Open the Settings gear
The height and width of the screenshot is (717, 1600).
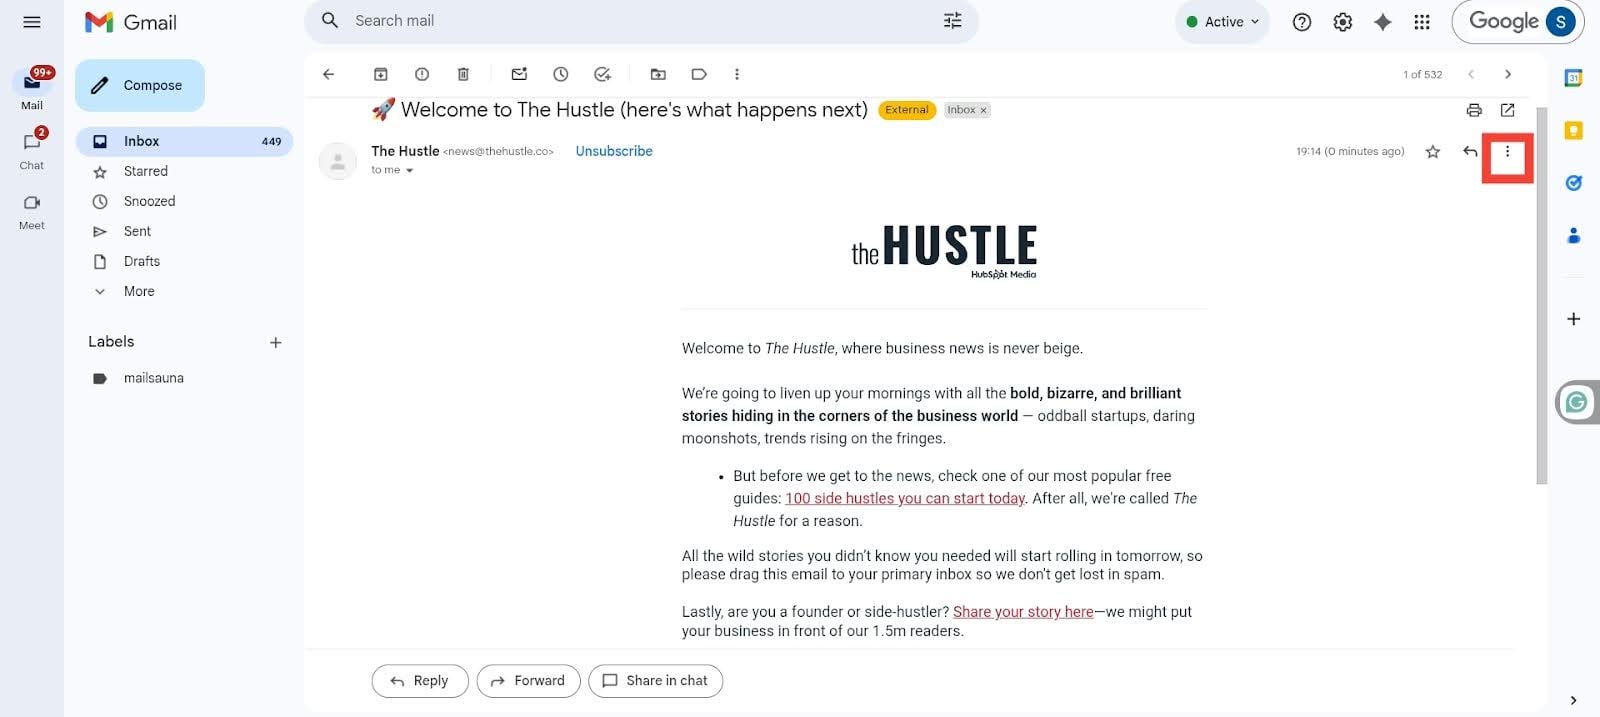coord(1343,22)
